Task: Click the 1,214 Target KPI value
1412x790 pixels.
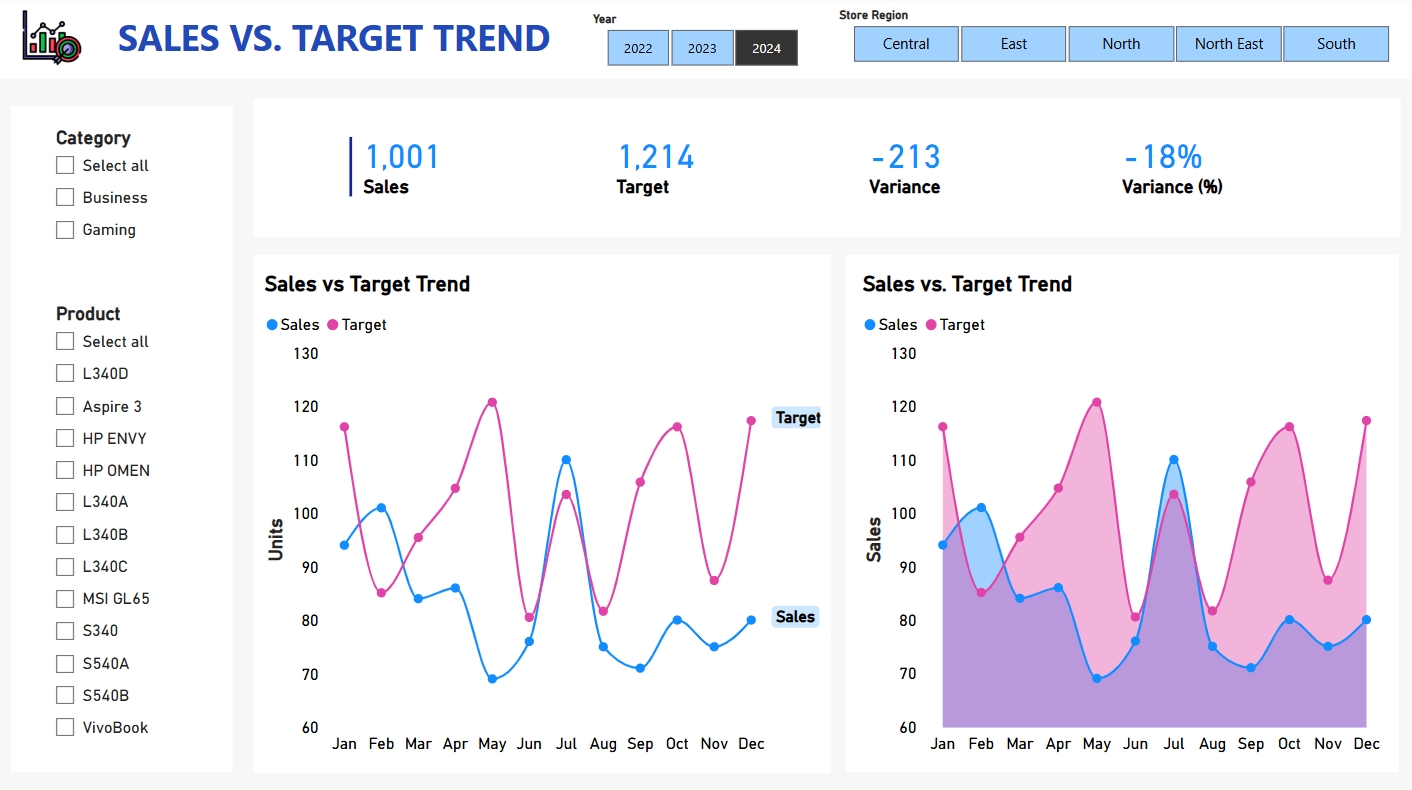Action: click(x=656, y=157)
